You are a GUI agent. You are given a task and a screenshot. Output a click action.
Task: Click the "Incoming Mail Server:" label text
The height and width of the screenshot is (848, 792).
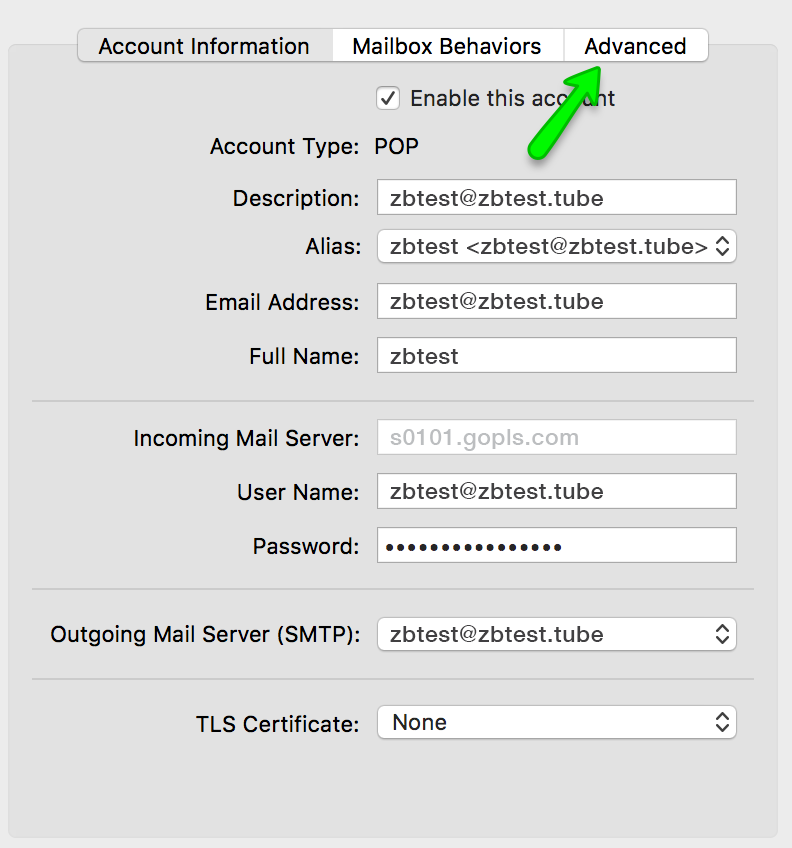point(246,438)
